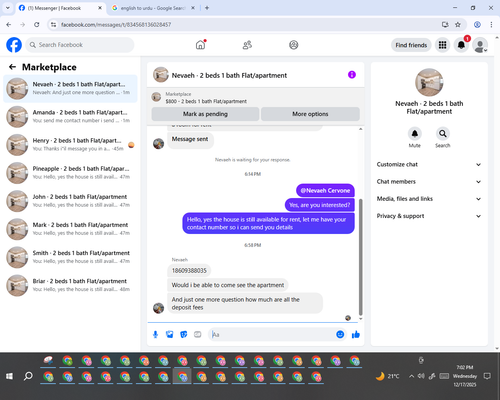Open Amanda conversation in the list
This screenshot has width=500, height=400.
(x=70, y=117)
